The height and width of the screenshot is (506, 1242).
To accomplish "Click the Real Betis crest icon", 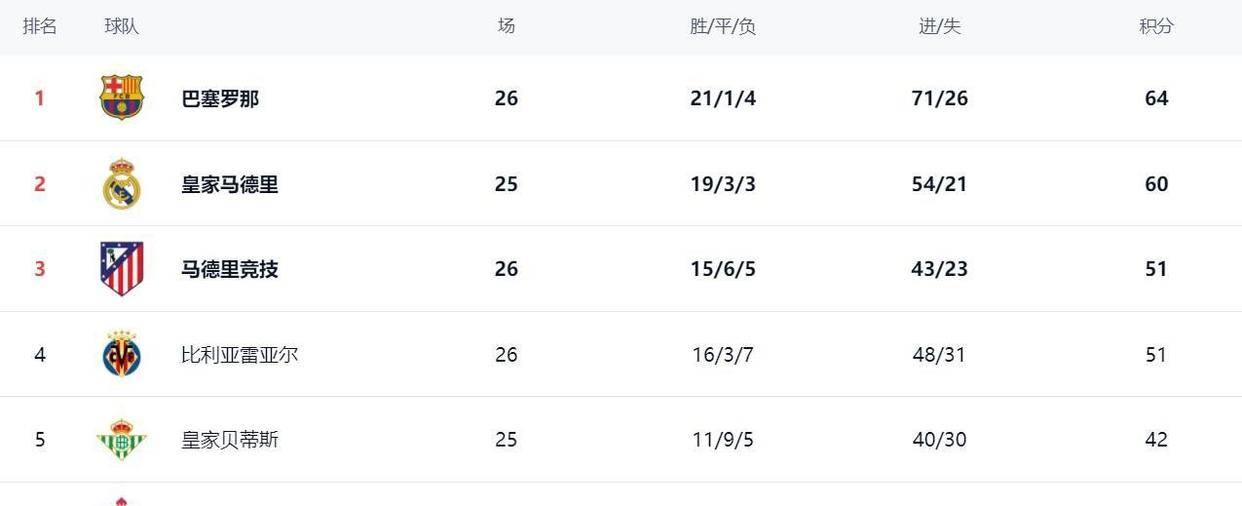I will (x=122, y=440).
